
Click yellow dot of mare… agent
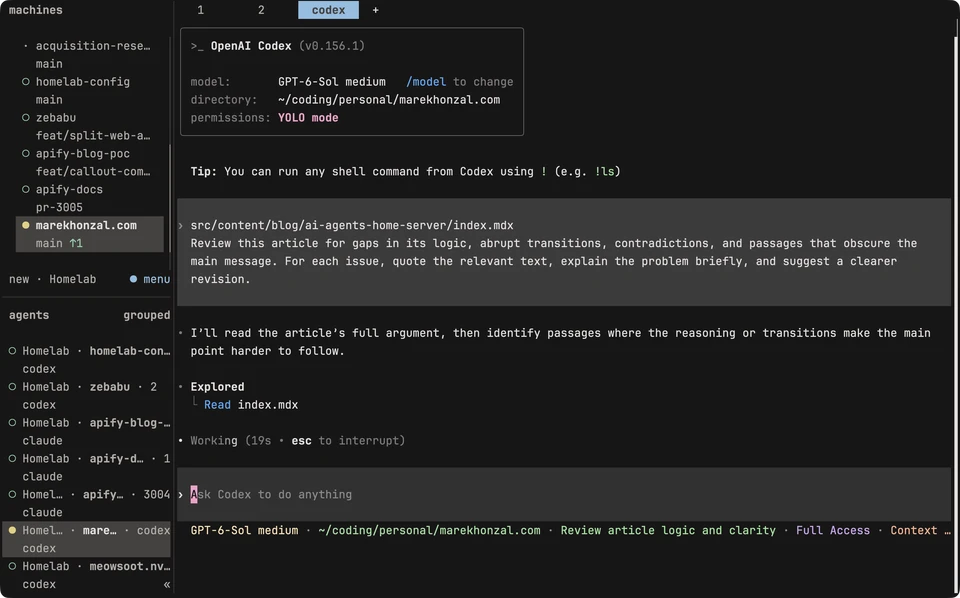pyautogui.click(x=12, y=530)
